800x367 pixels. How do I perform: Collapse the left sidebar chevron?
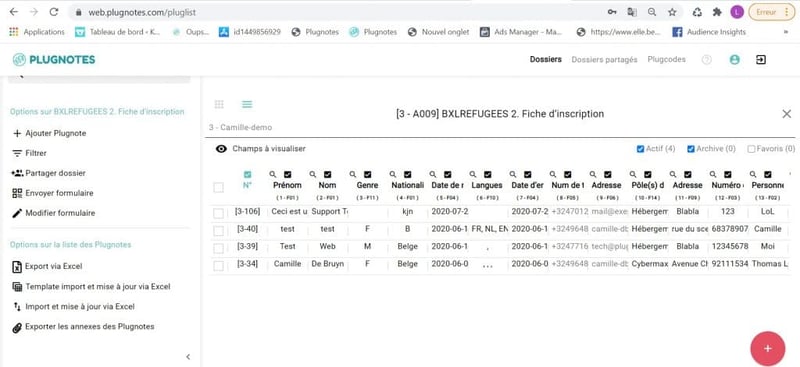pos(188,357)
